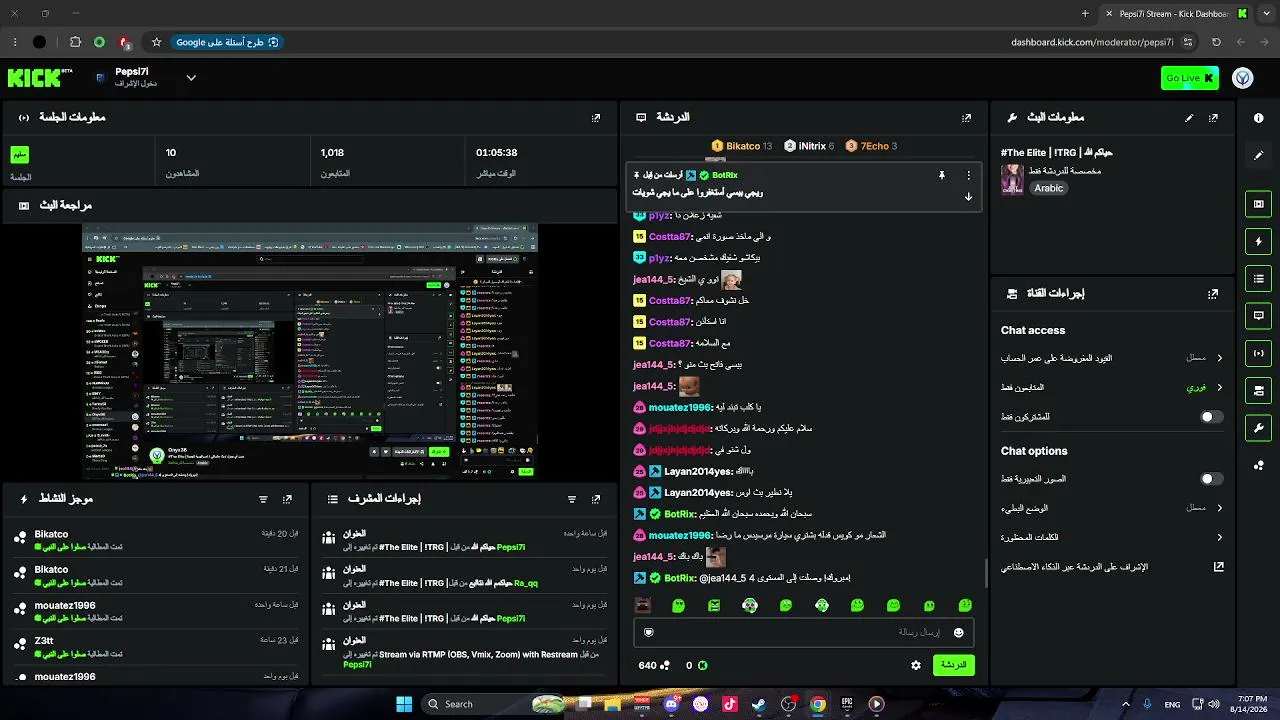
Task: Expand slow mode (الوضع البطيء) setting
Action: (x=1112, y=508)
